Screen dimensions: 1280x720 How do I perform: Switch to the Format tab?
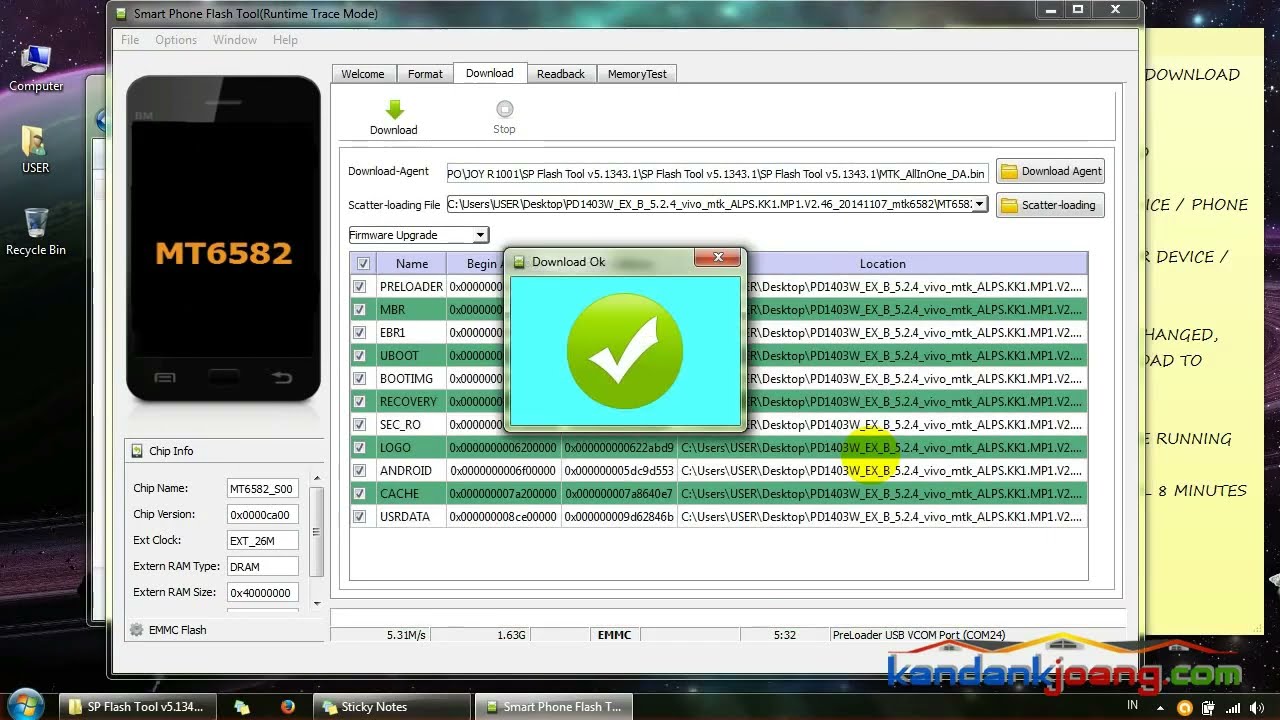click(425, 74)
